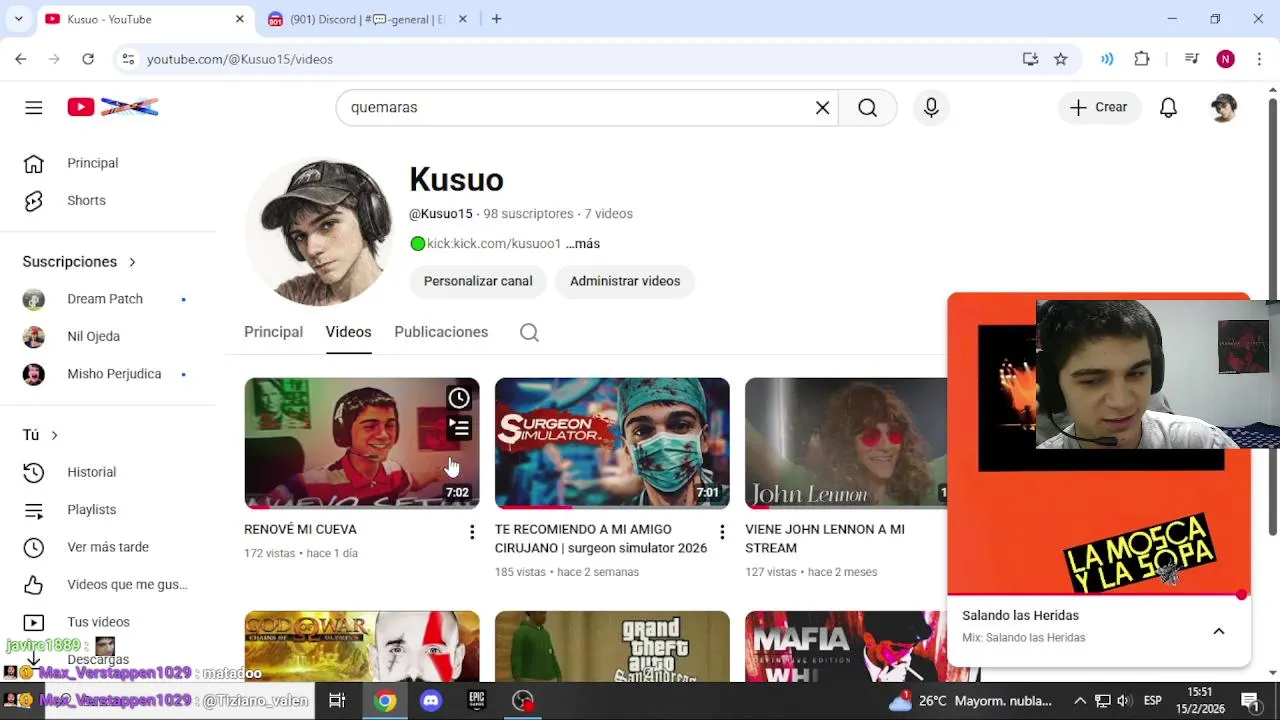Image resolution: width=1280 pixels, height=720 pixels.
Task: Open the notifications bell
Action: [x=1168, y=107]
